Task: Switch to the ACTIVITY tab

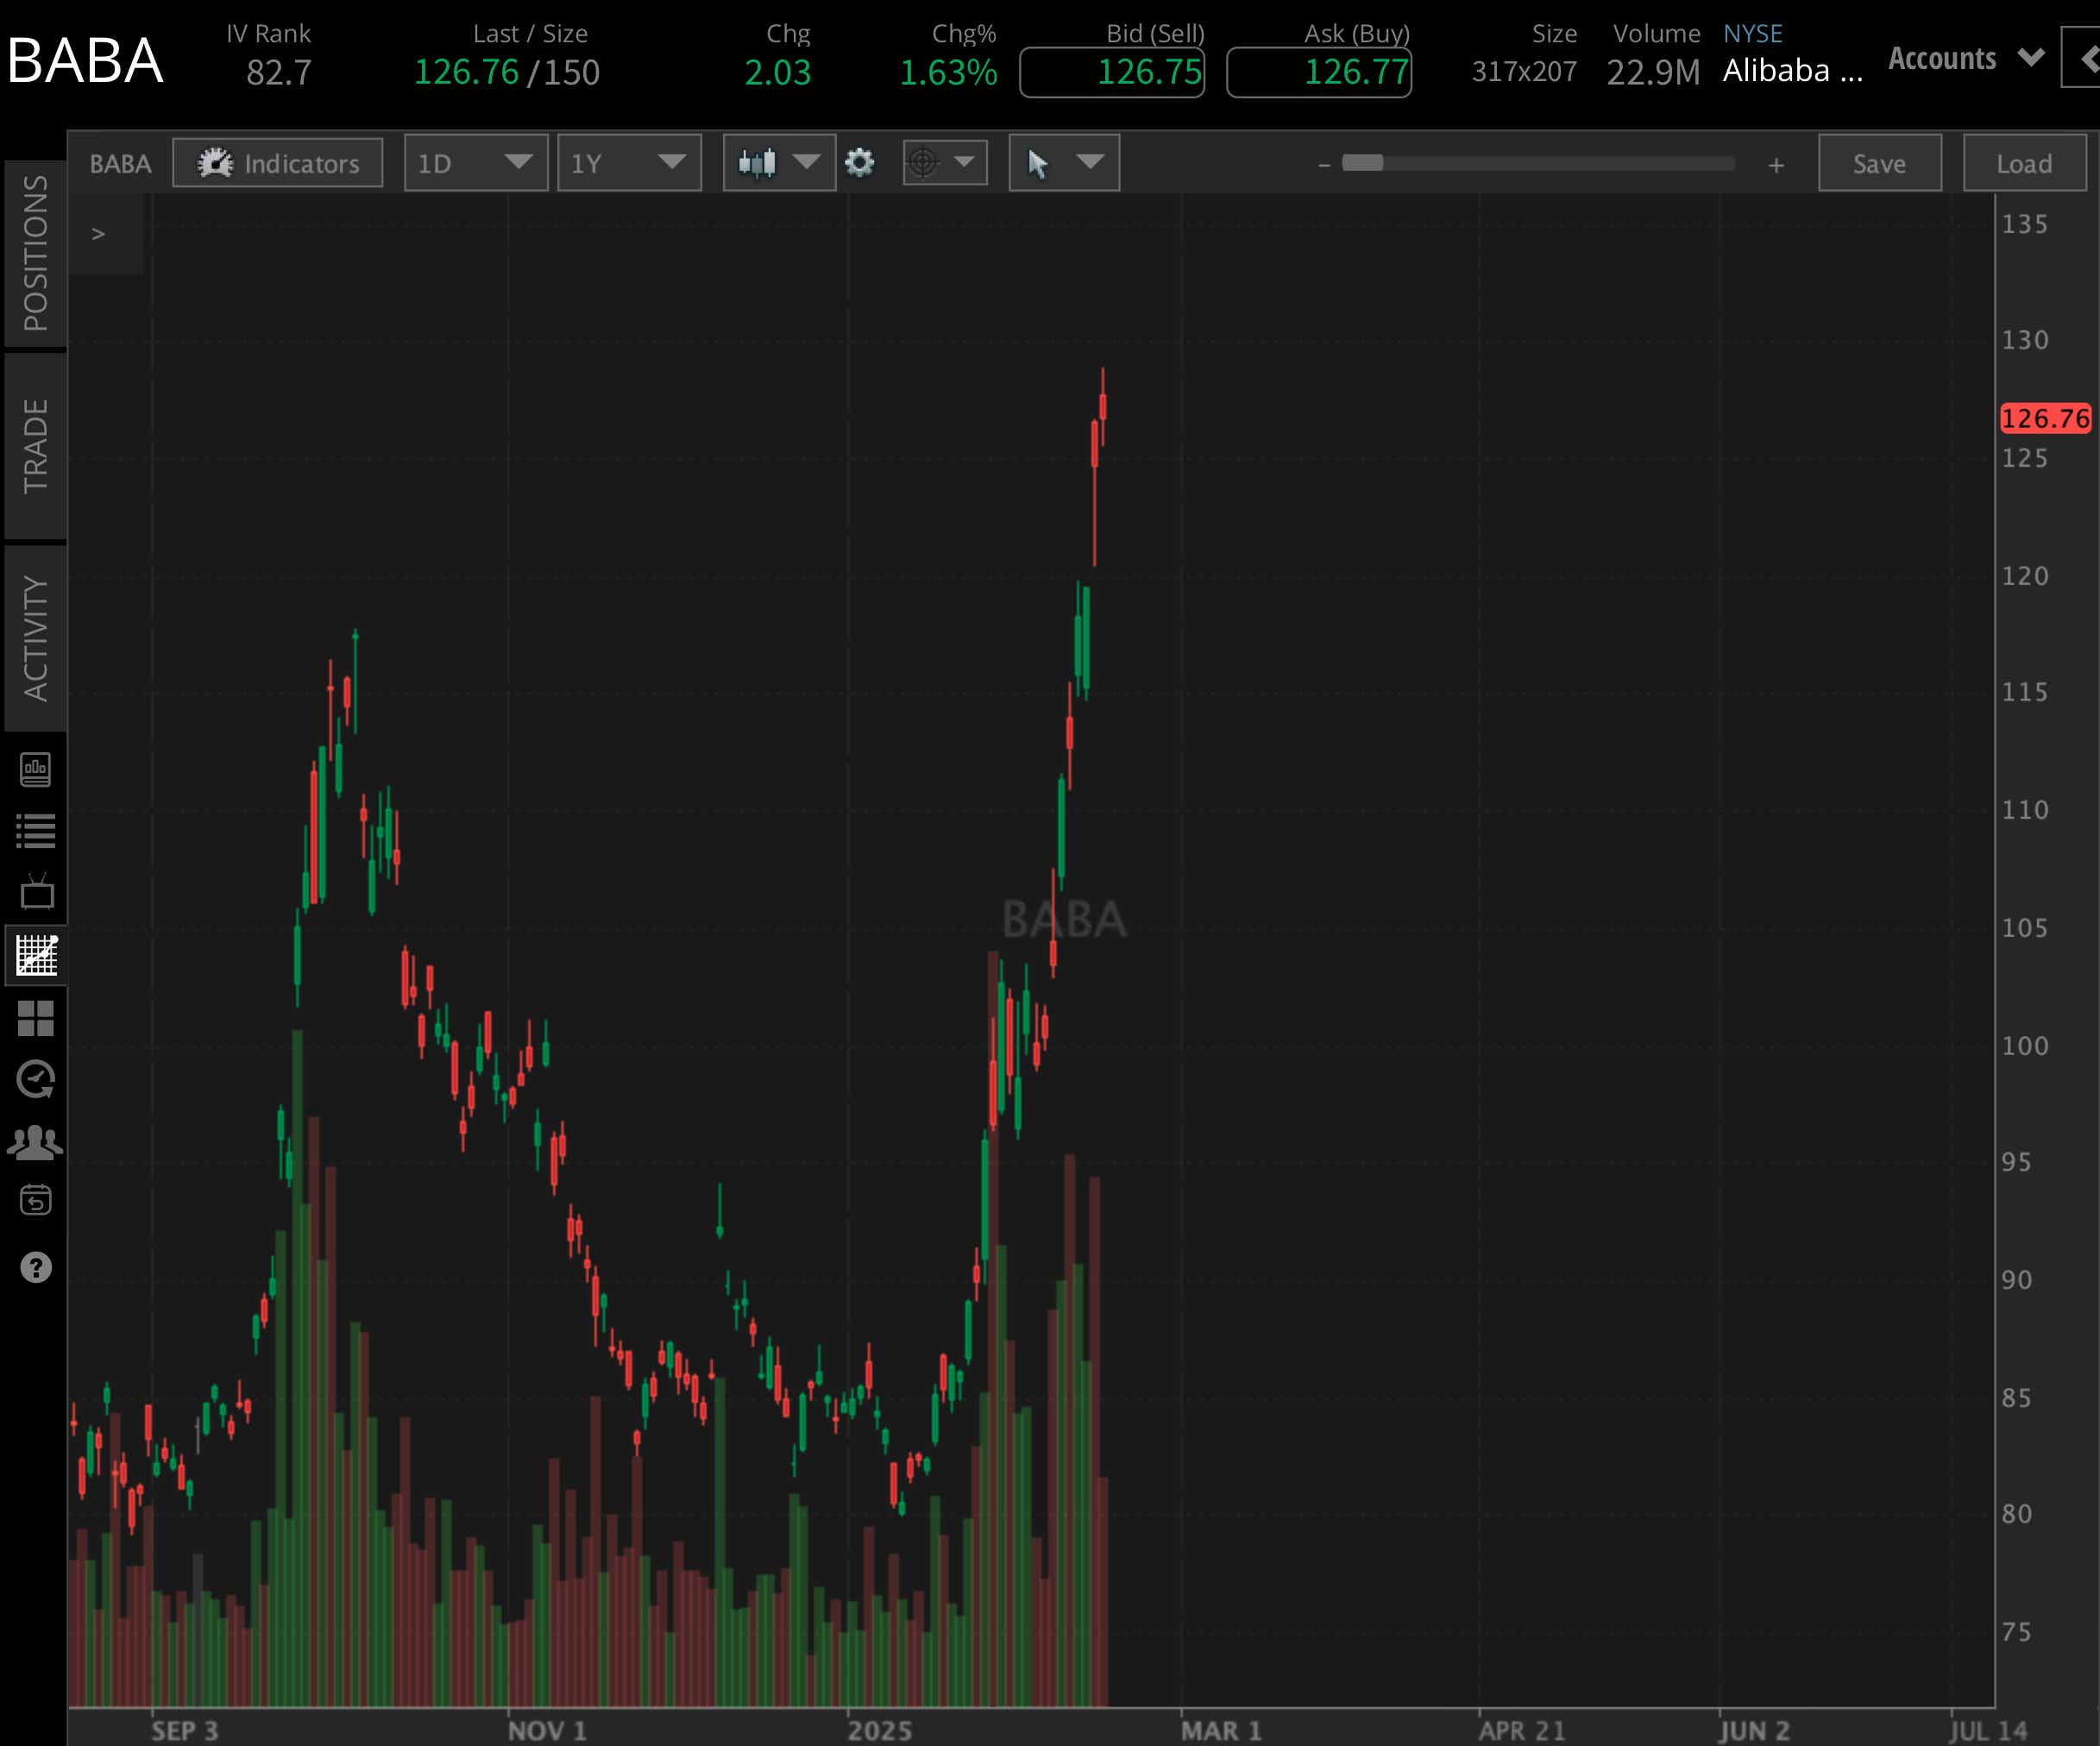Action: tap(36, 630)
